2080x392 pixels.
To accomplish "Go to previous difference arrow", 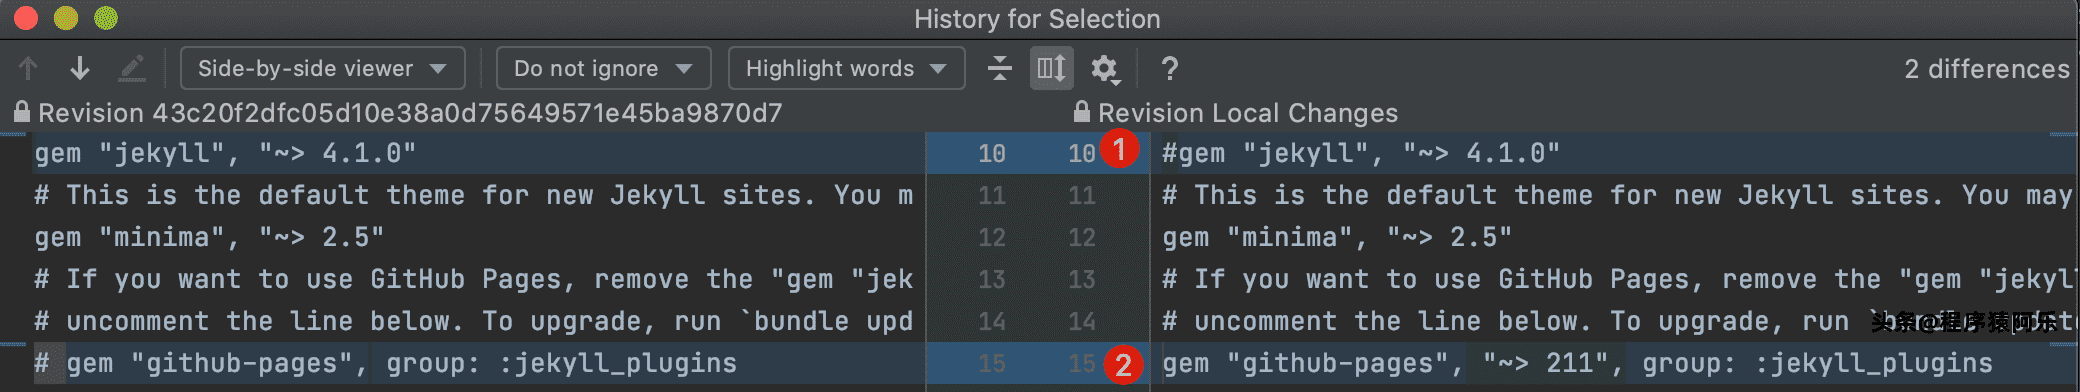I will click(x=28, y=68).
